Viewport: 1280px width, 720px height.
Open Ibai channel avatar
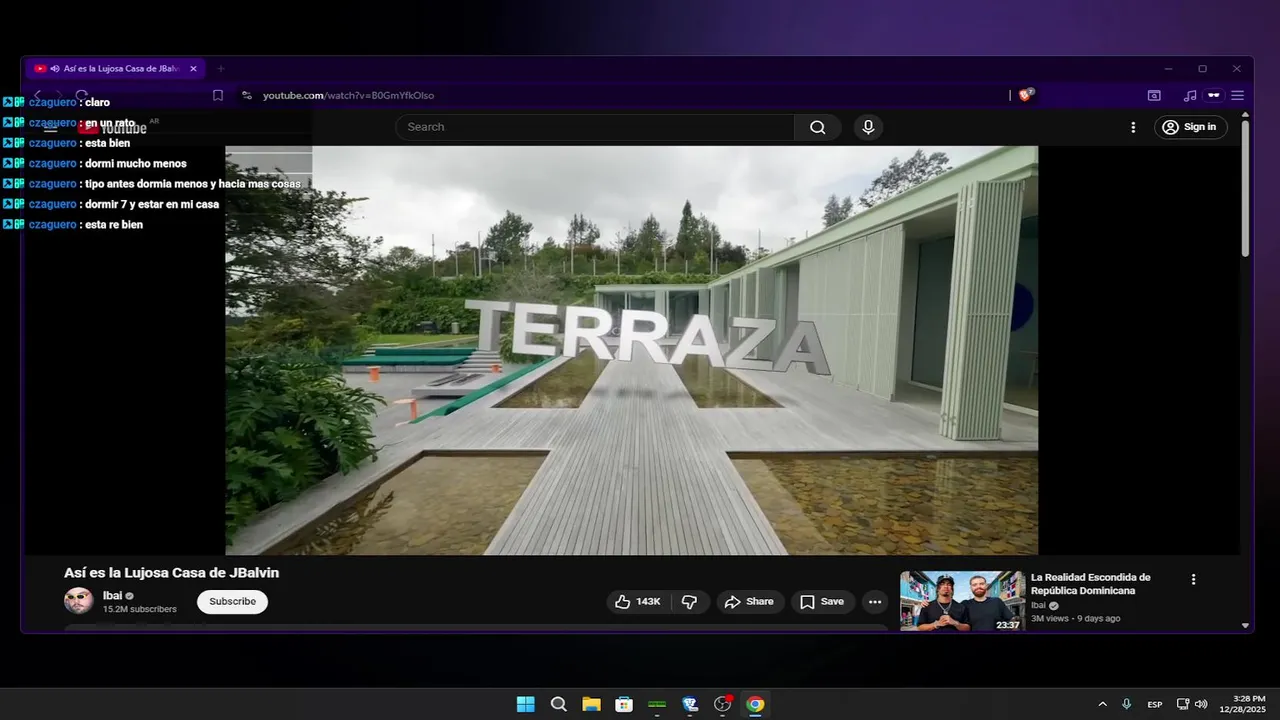click(x=79, y=601)
